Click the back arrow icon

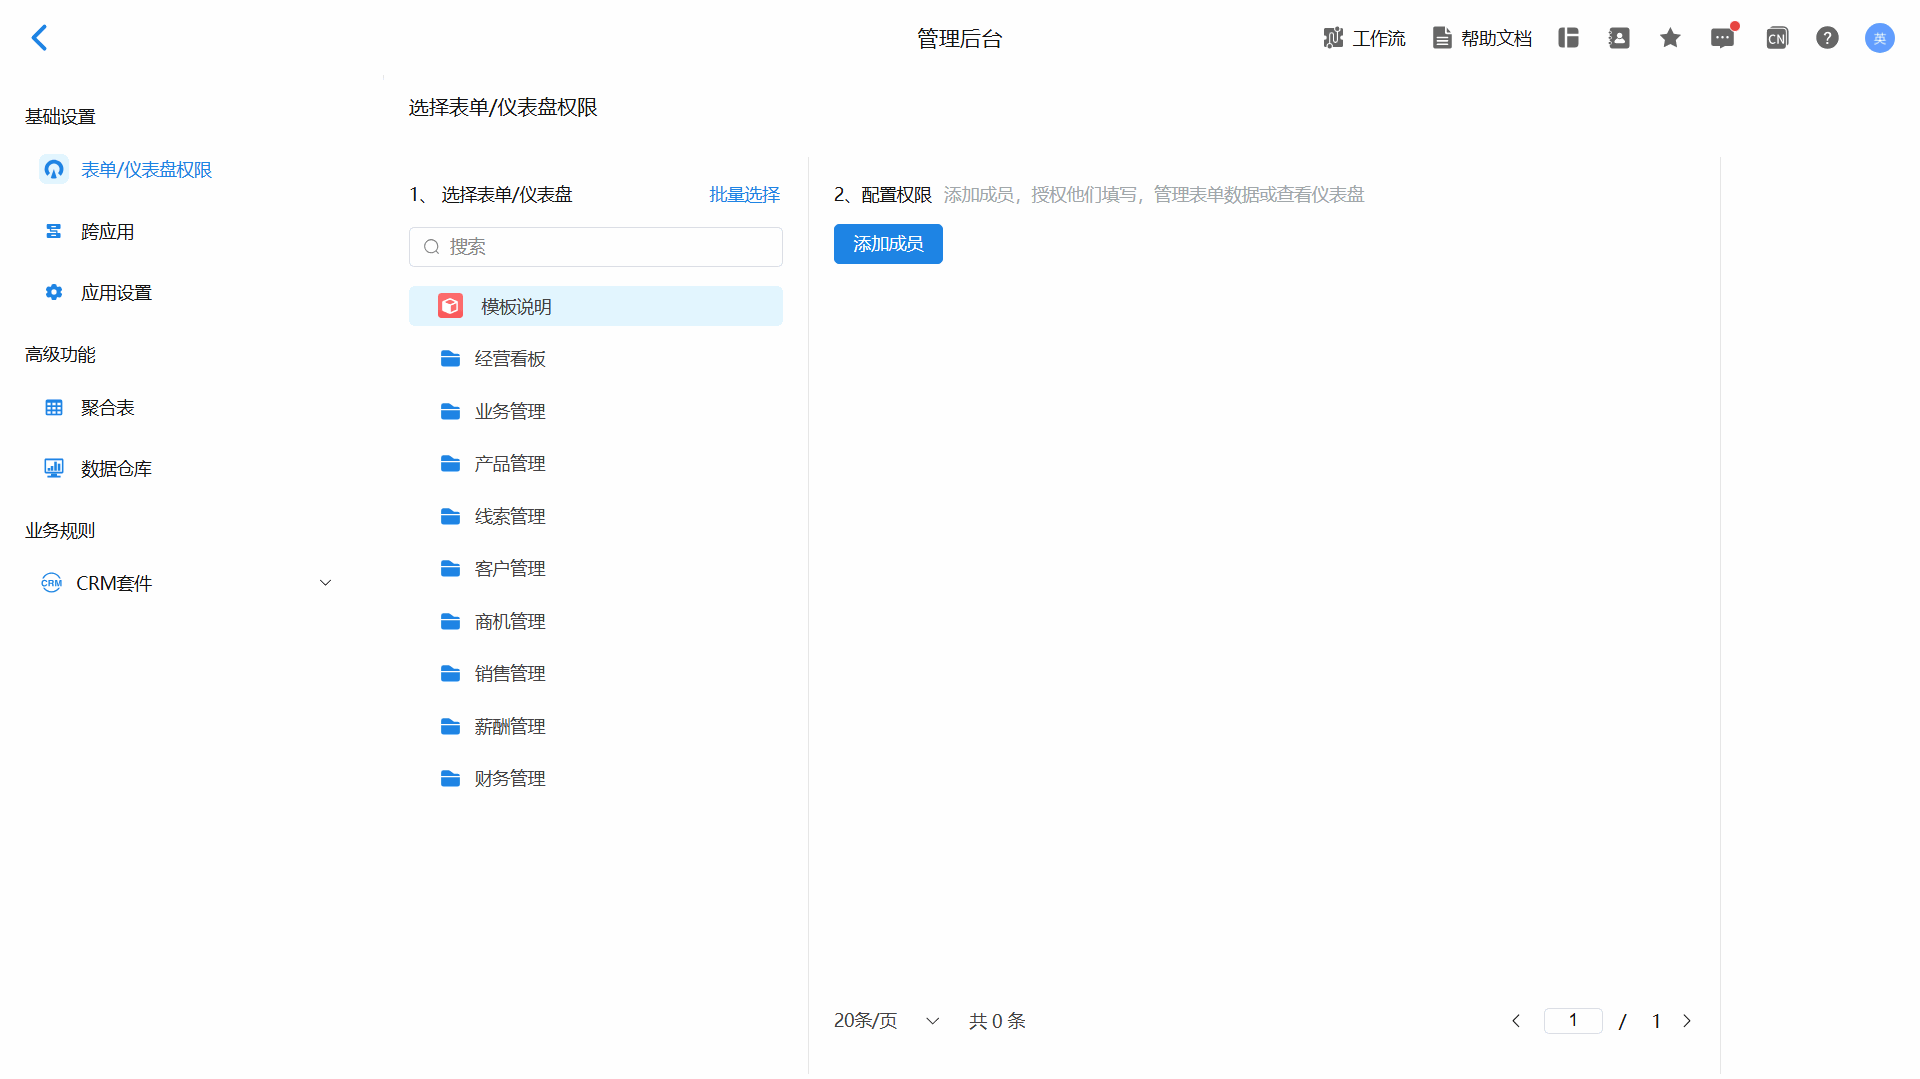click(39, 38)
